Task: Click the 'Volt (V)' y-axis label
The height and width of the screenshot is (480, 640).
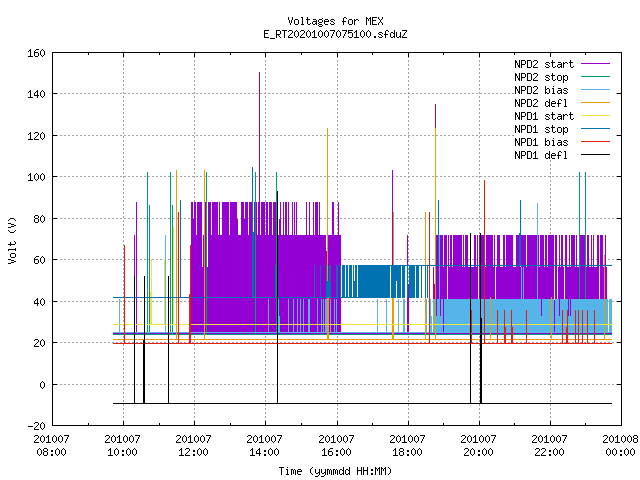Action: click(13, 240)
